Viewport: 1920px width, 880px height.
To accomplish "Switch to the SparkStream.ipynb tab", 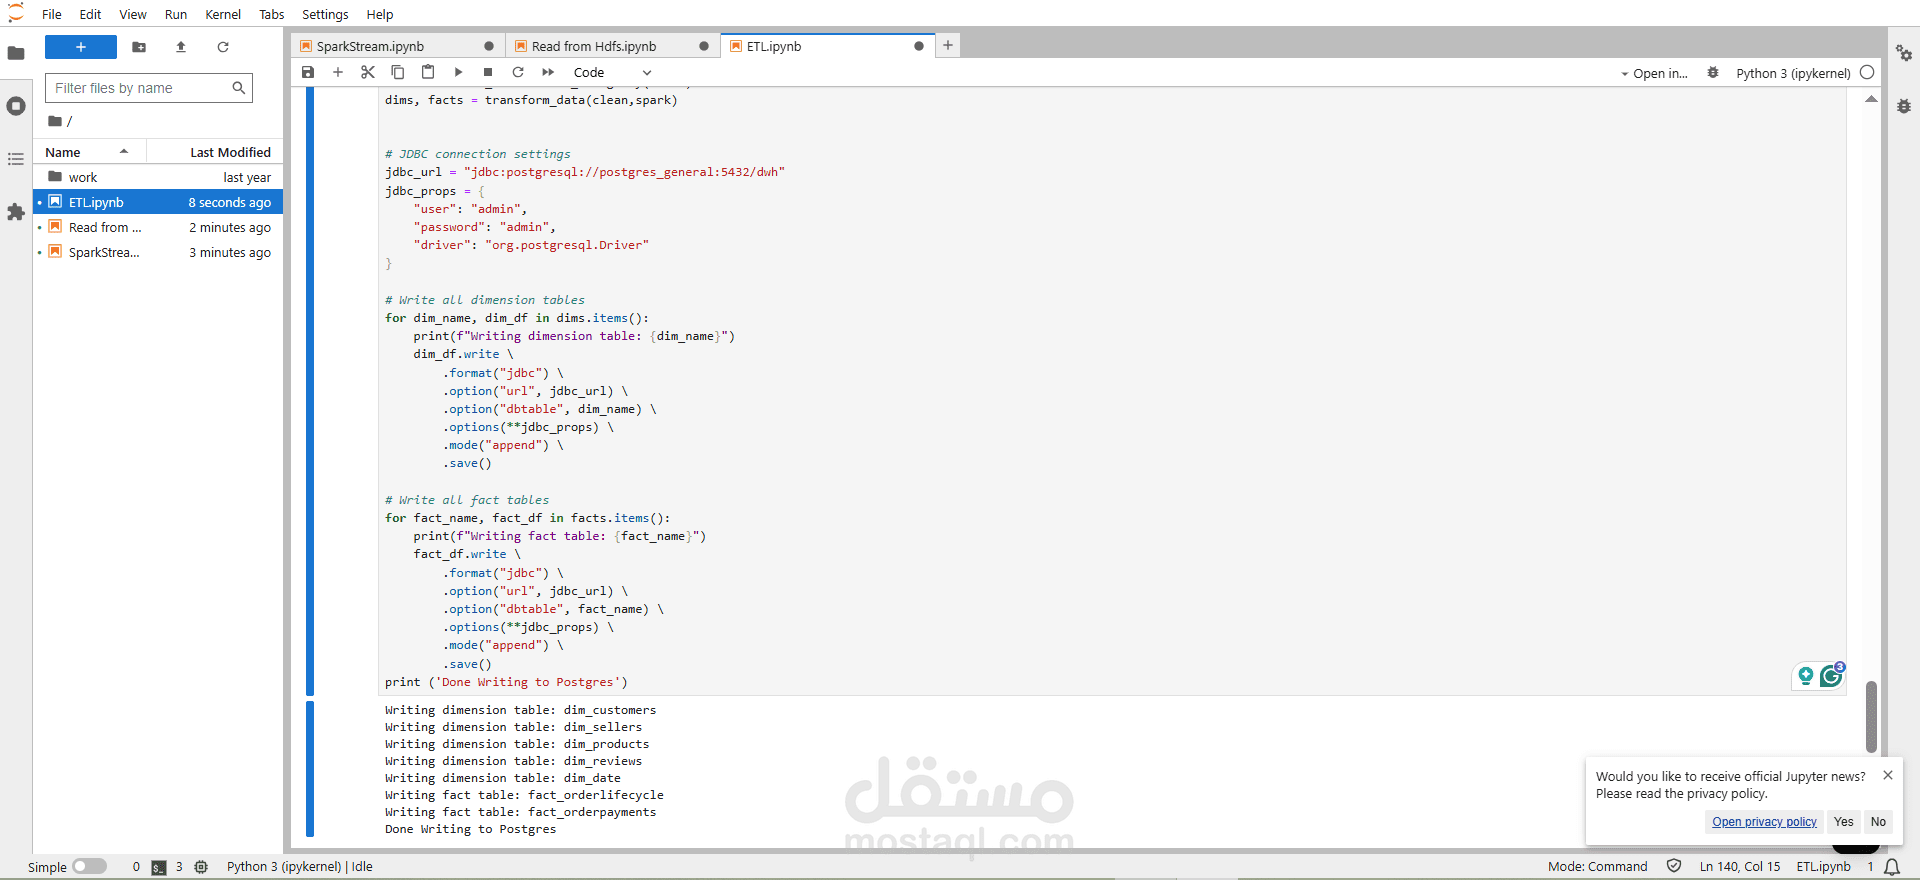I will coord(371,46).
